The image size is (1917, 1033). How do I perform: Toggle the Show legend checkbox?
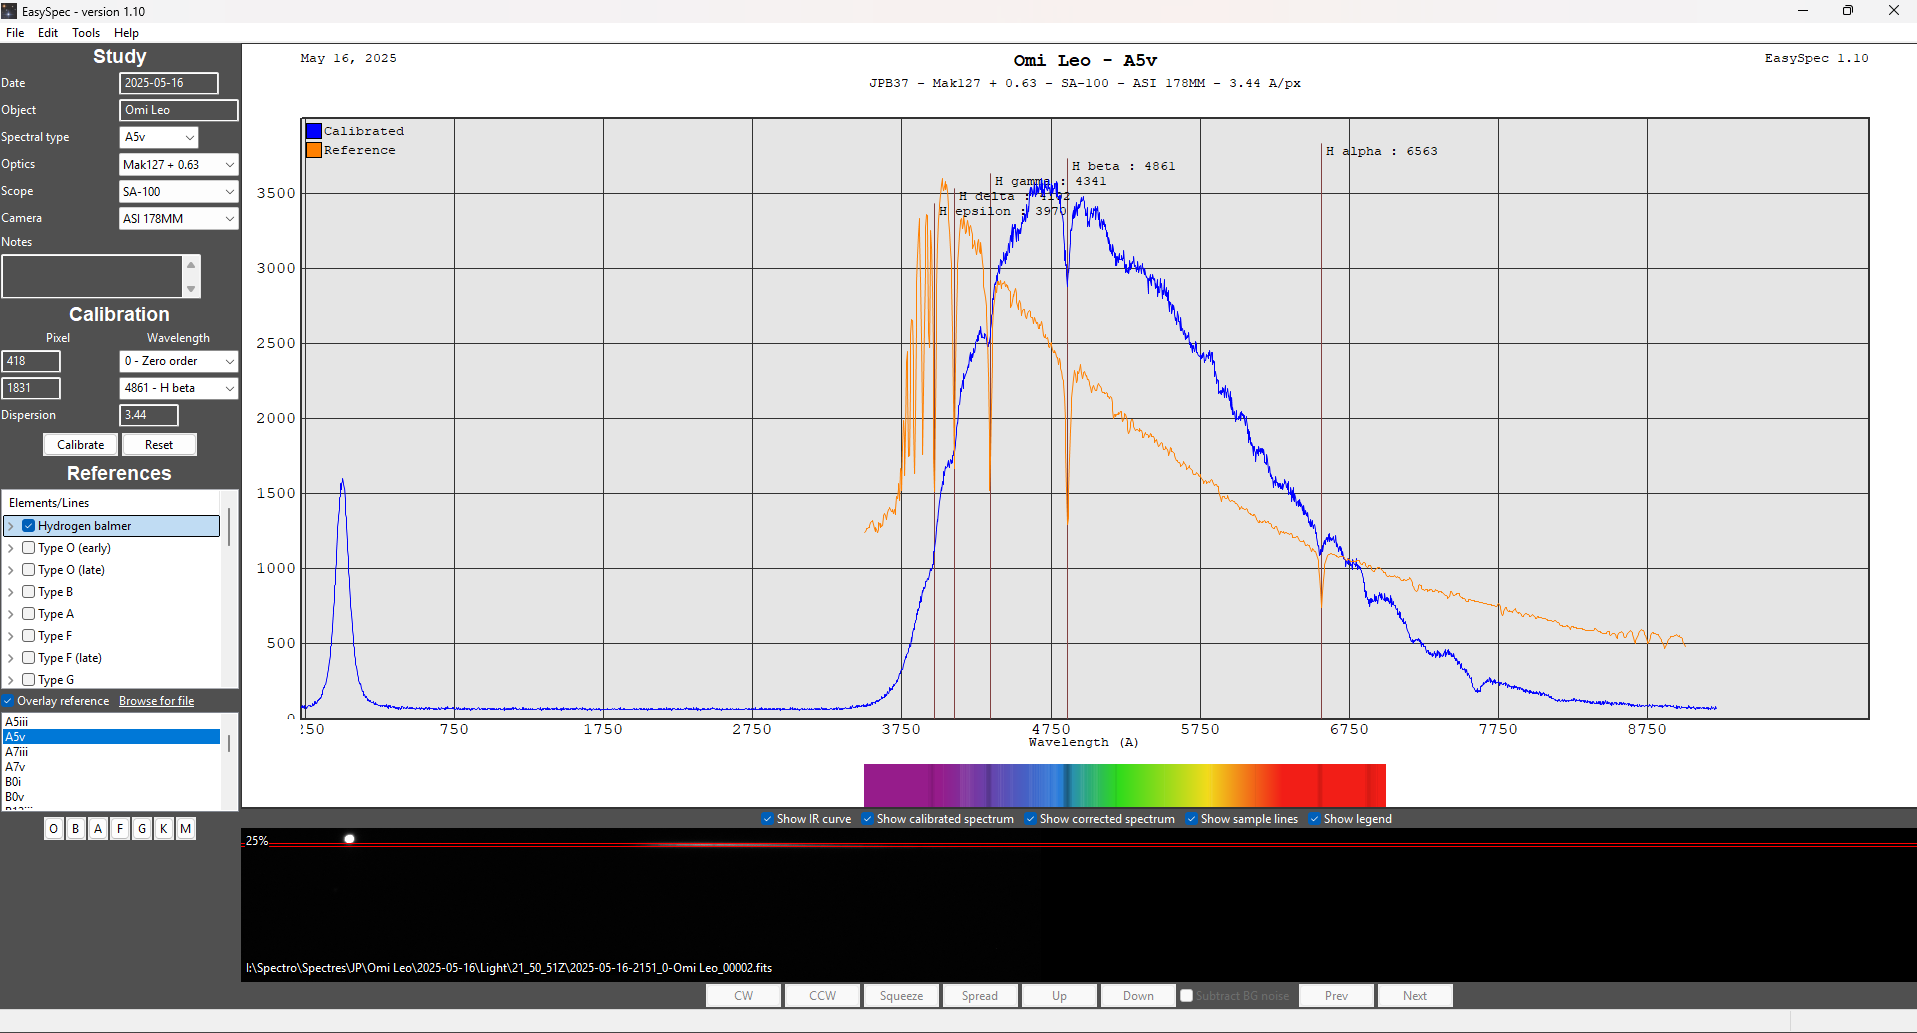click(x=1314, y=819)
